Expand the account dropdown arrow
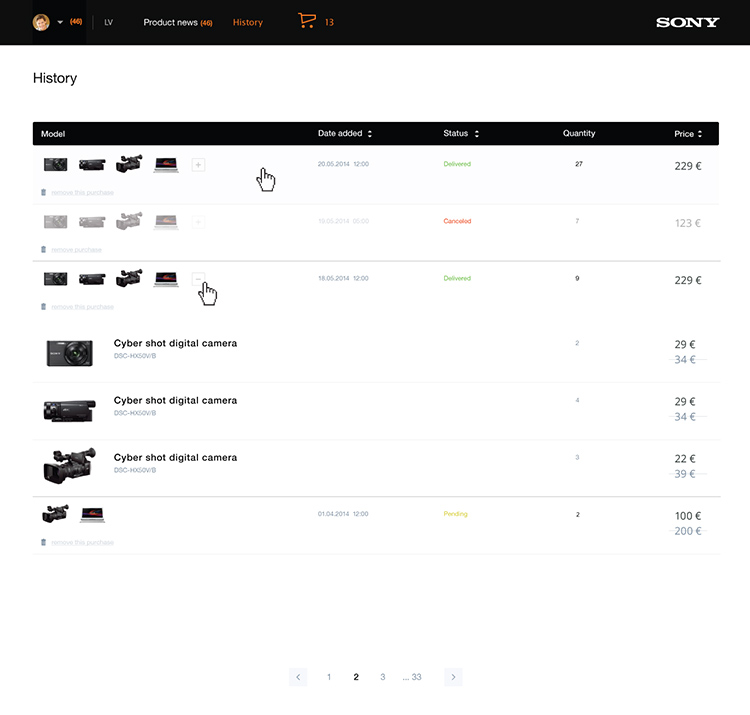The width and height of the screenshot is (750, 715). (60, 22)
